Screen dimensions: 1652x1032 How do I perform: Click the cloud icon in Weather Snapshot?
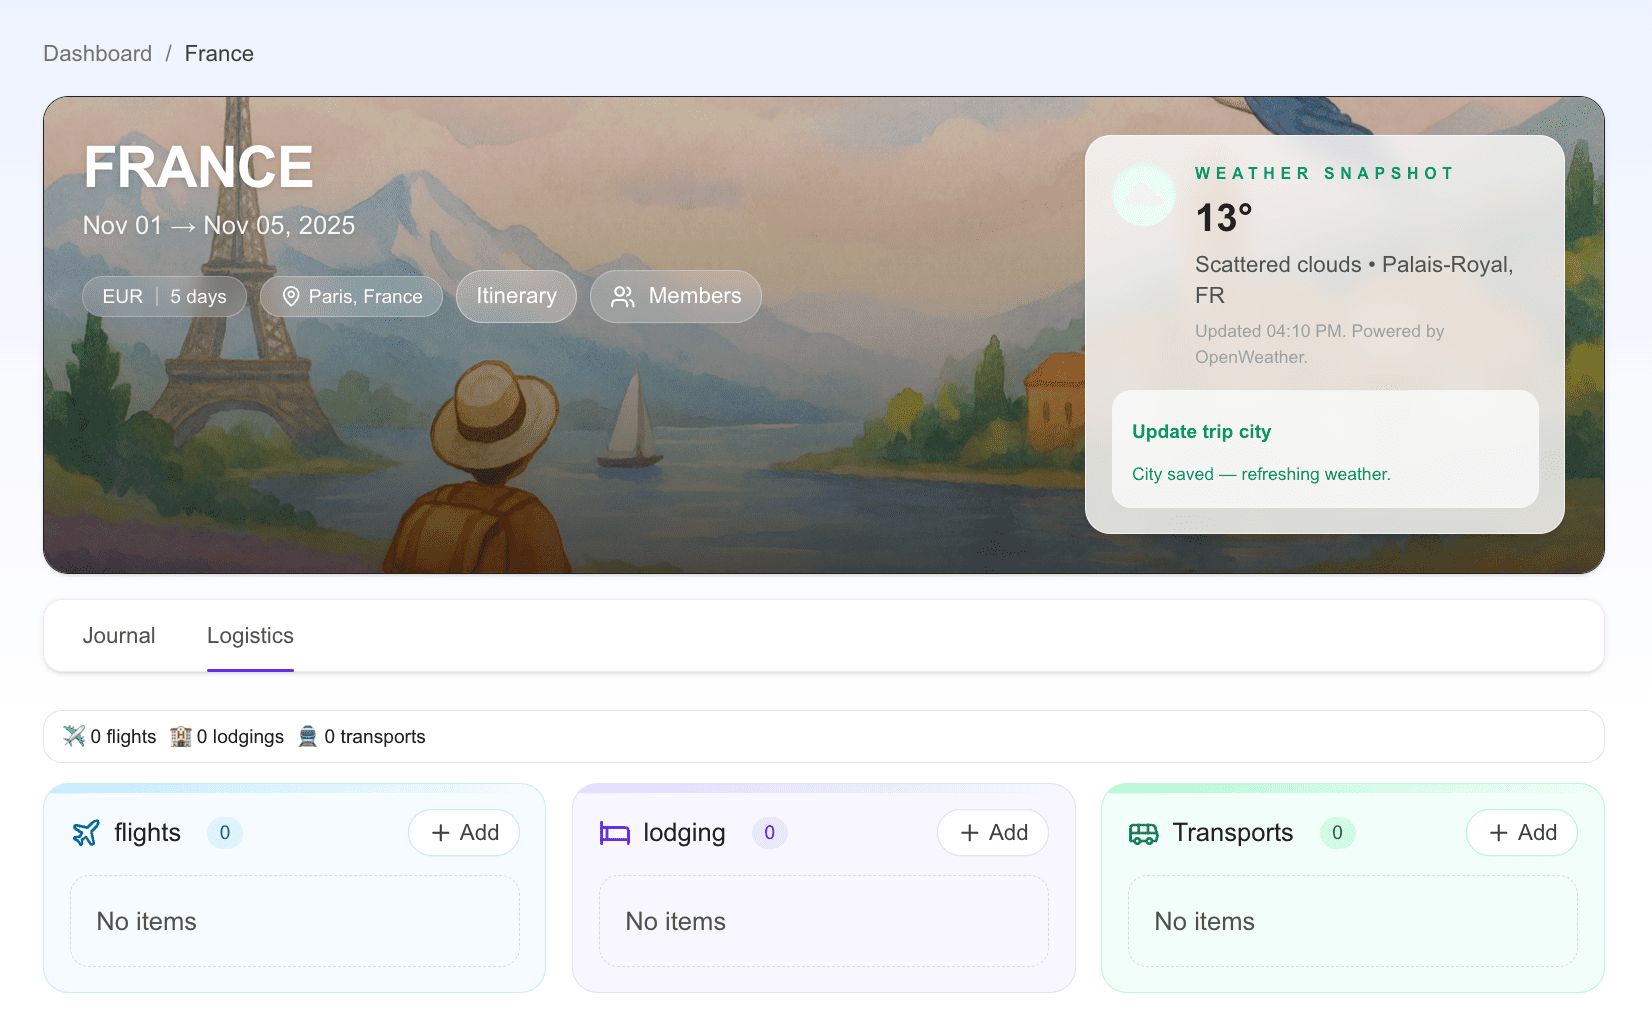tap(1142, 194)
